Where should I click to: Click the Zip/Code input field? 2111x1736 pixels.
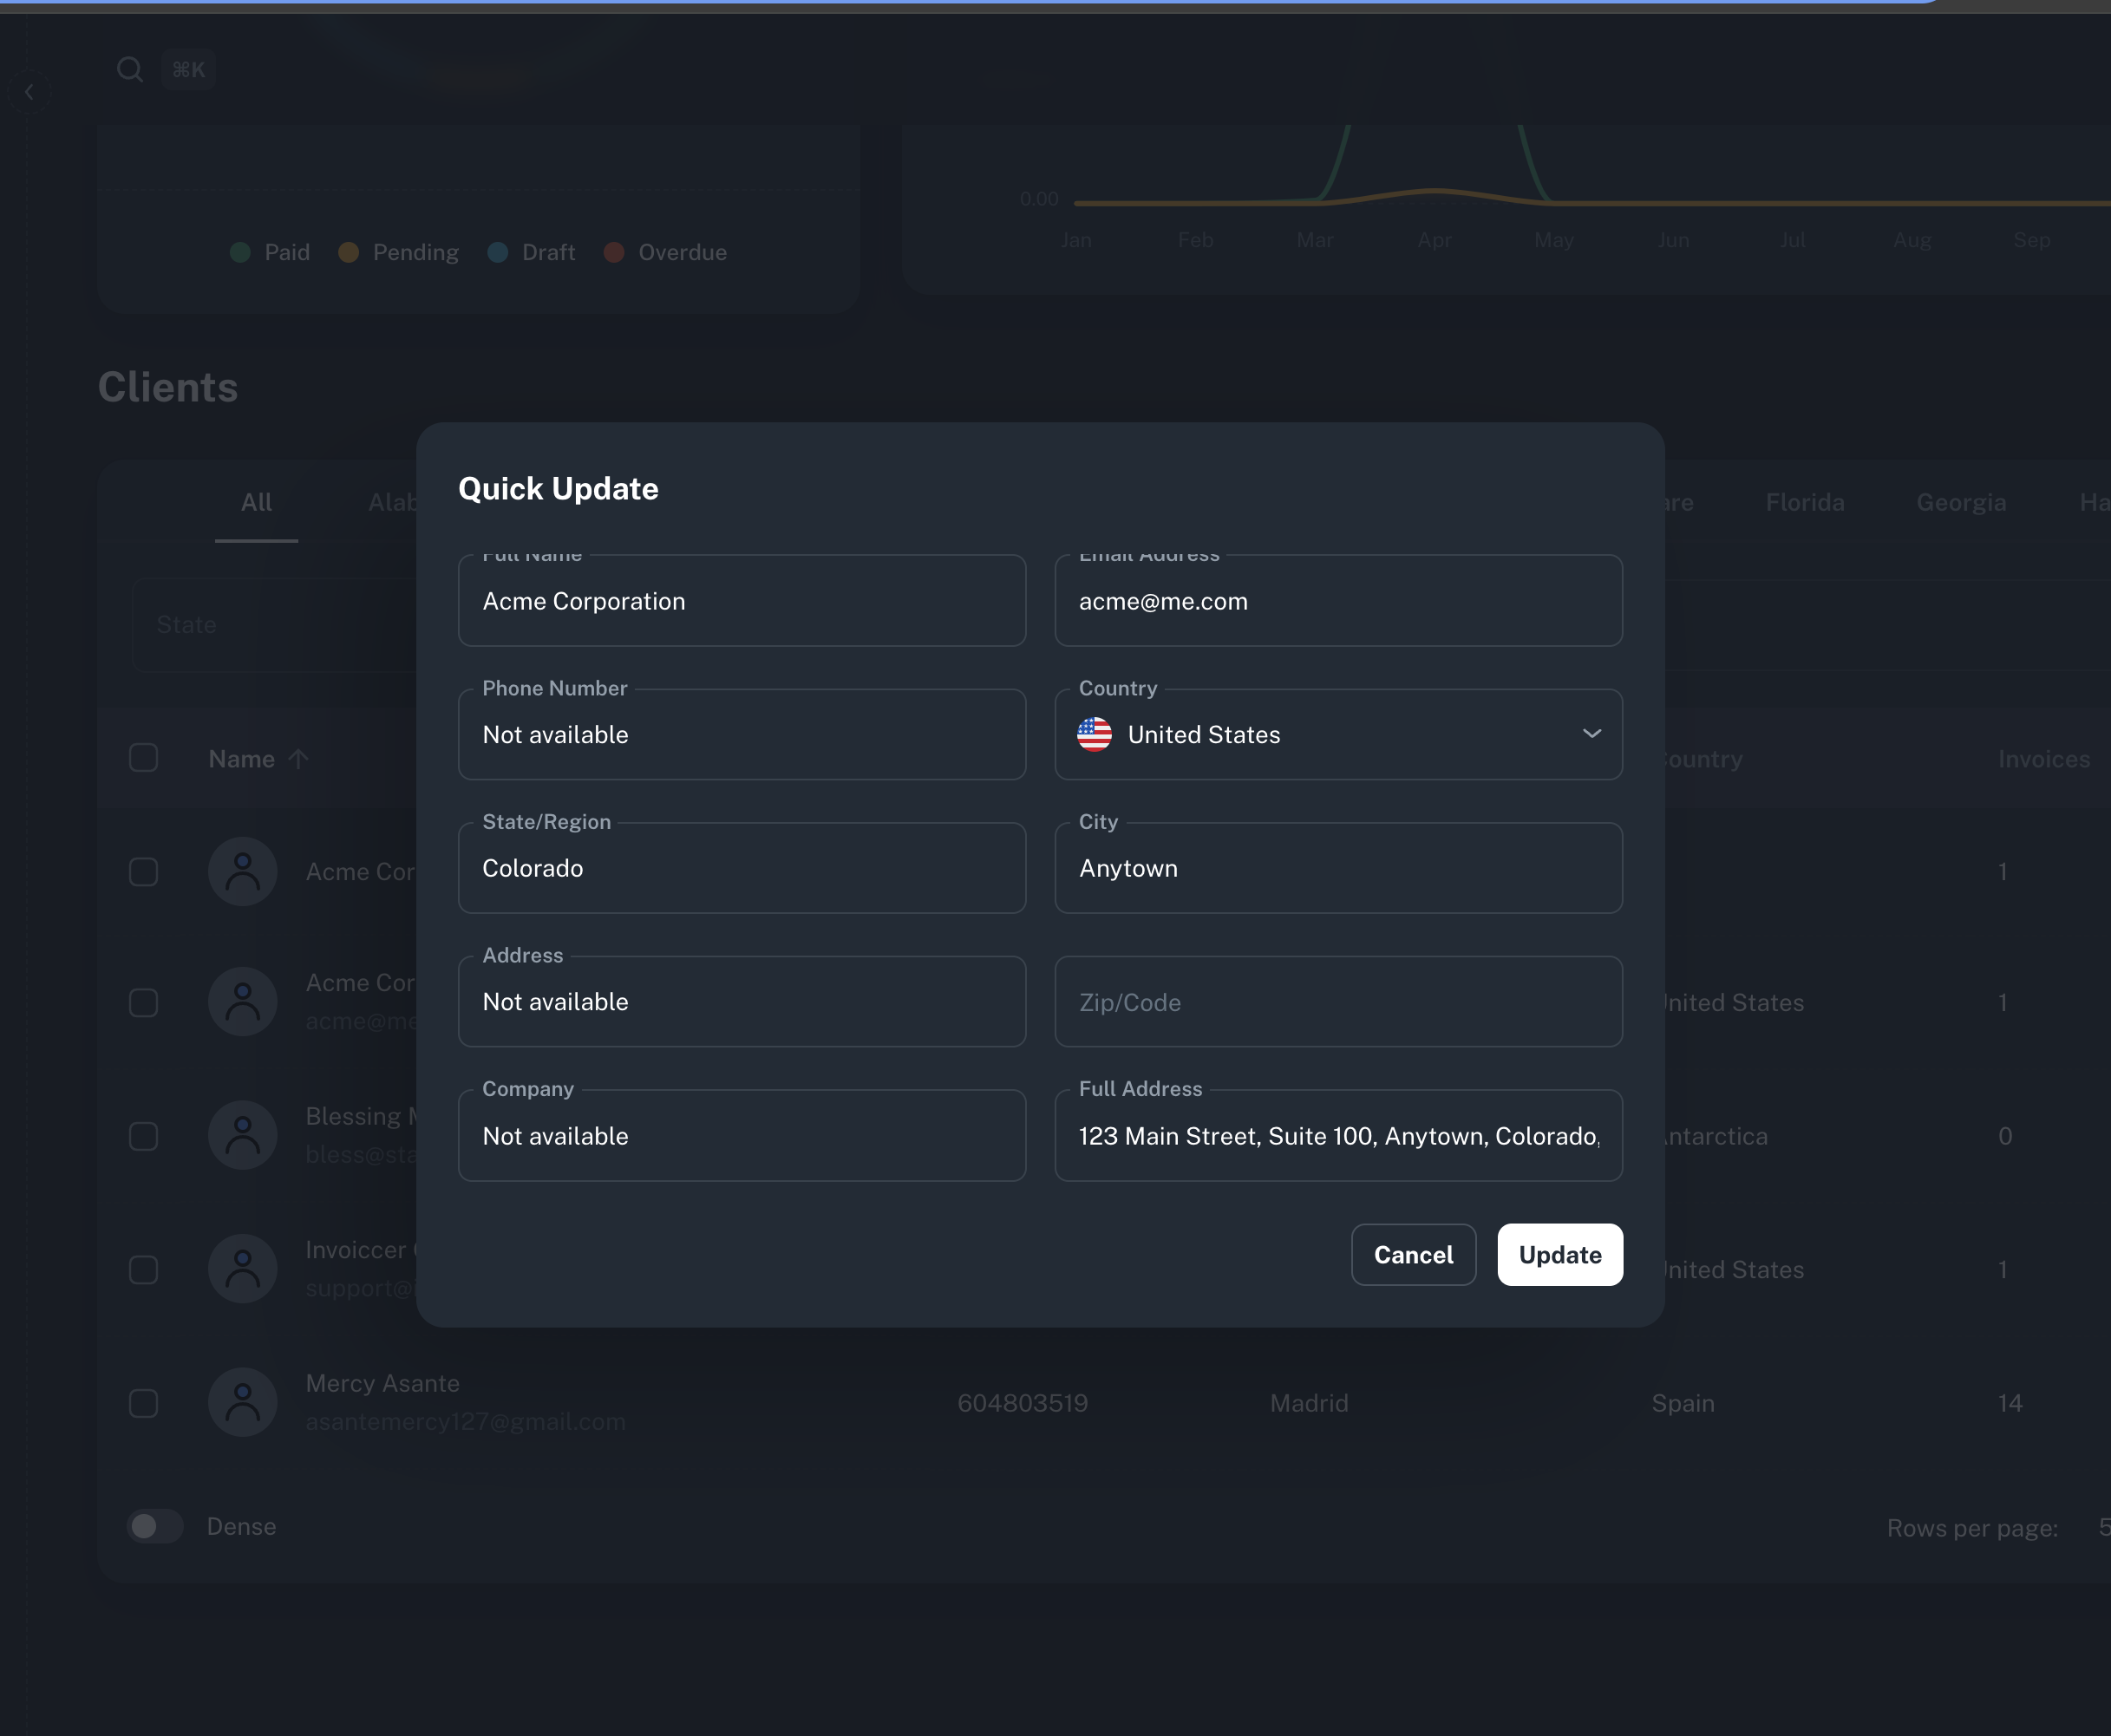1338,1002
